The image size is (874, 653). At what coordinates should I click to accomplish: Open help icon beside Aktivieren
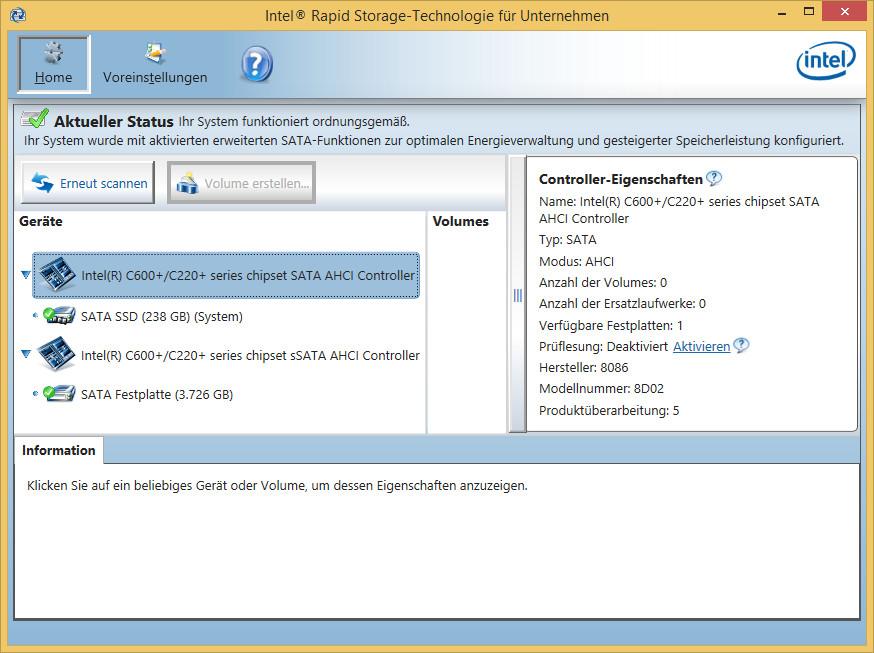click(x=741, y=345)
